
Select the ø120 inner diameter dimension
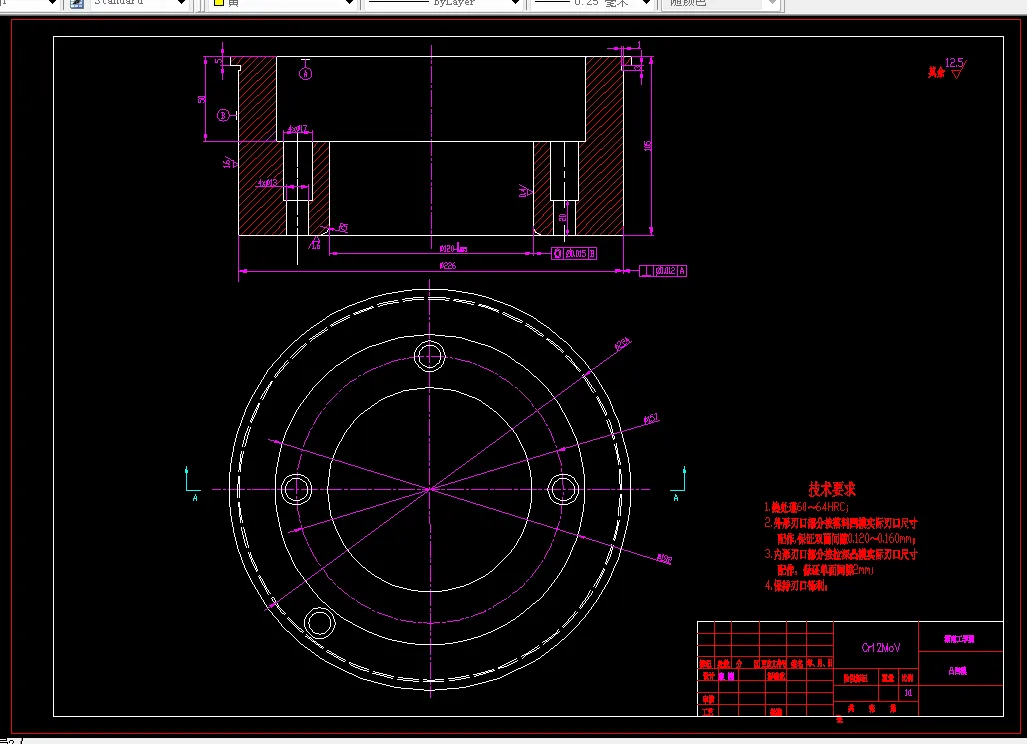453,248
